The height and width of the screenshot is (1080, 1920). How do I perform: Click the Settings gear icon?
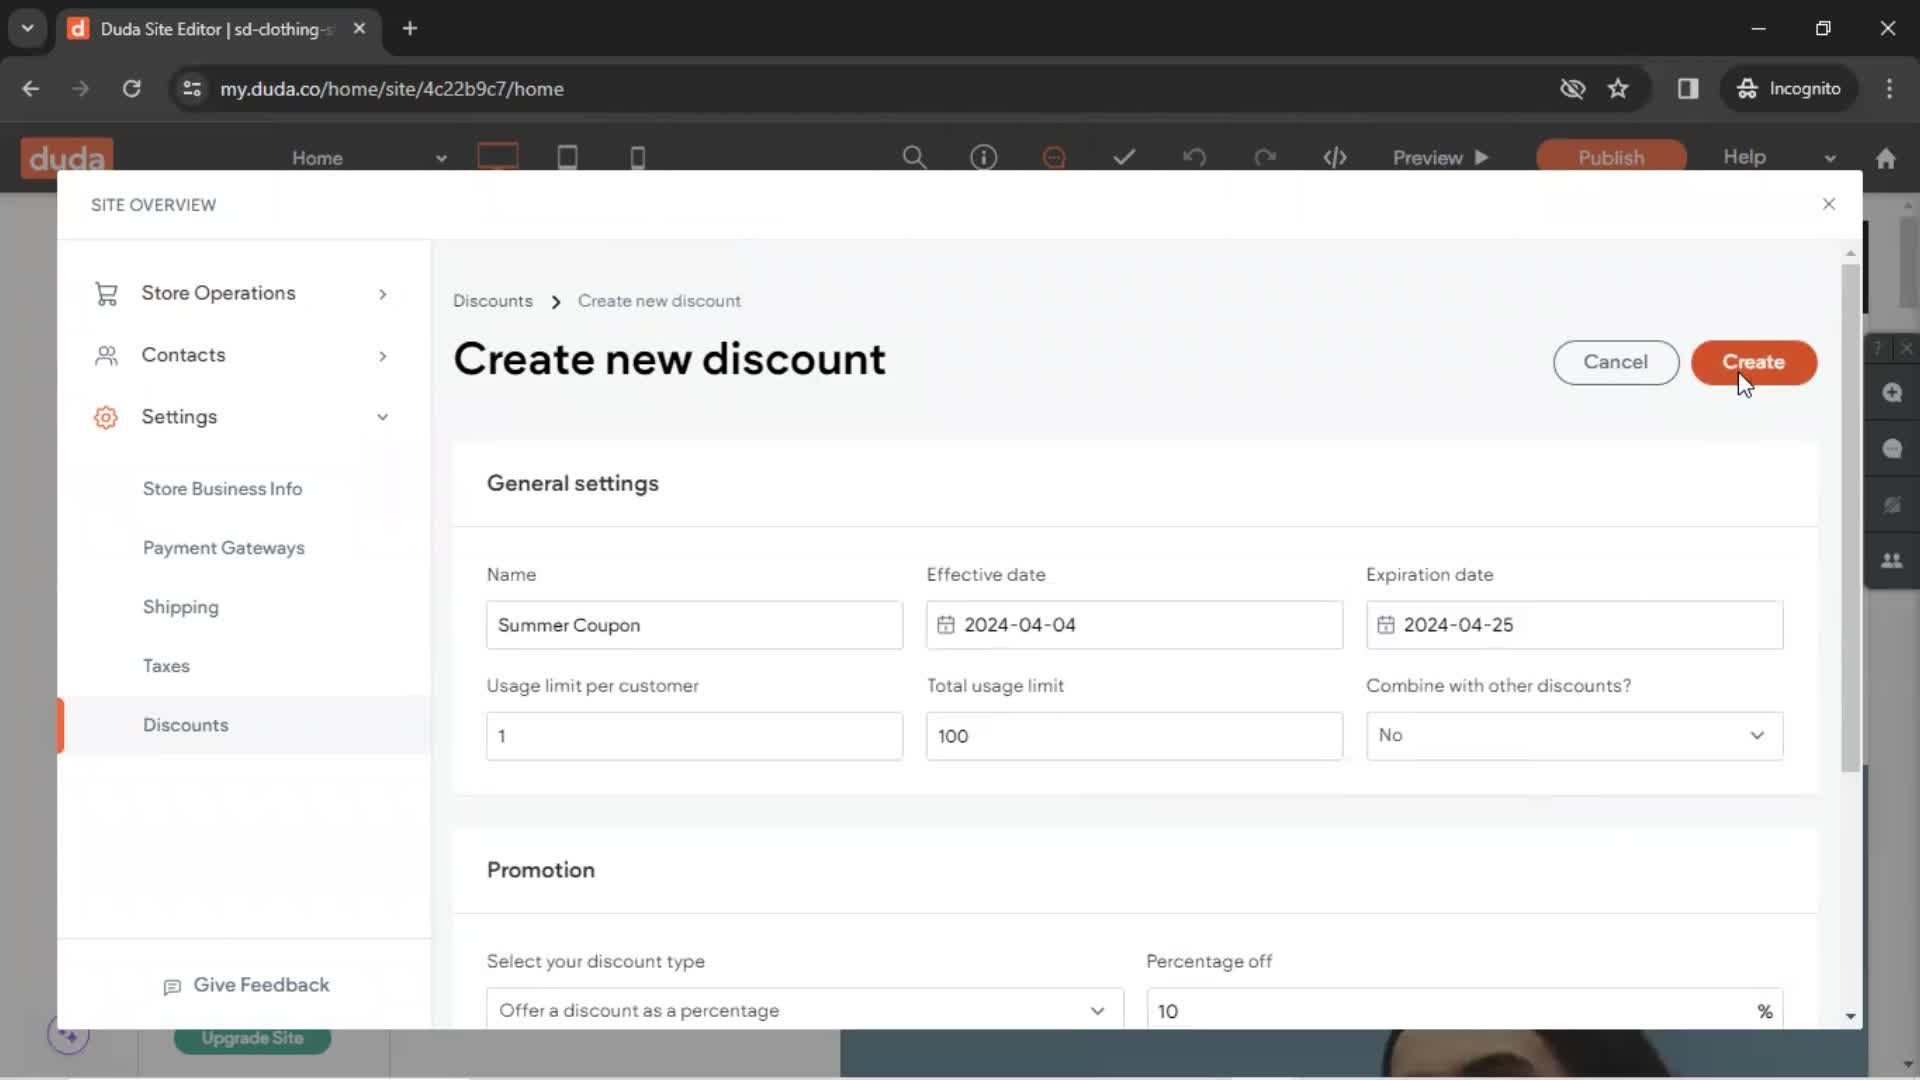(106, 417)
